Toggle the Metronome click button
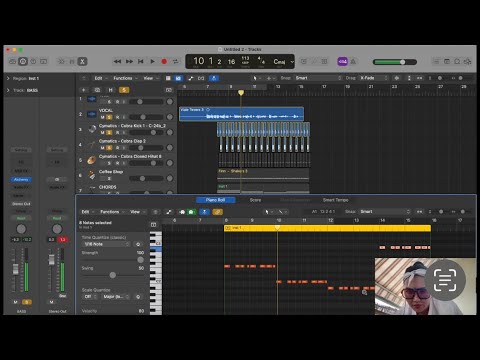The height and width of the screenshot is (360, 480). point(353,62)
